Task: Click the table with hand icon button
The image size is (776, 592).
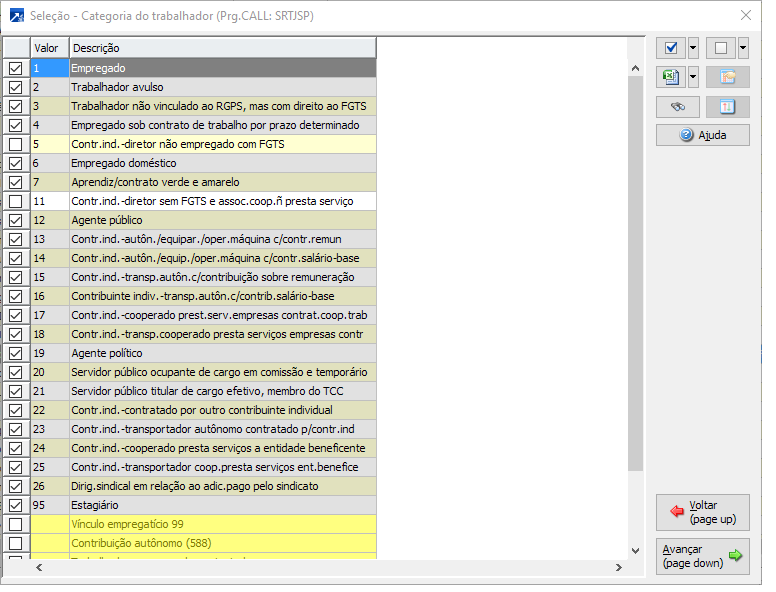Action: coord(727,77)
